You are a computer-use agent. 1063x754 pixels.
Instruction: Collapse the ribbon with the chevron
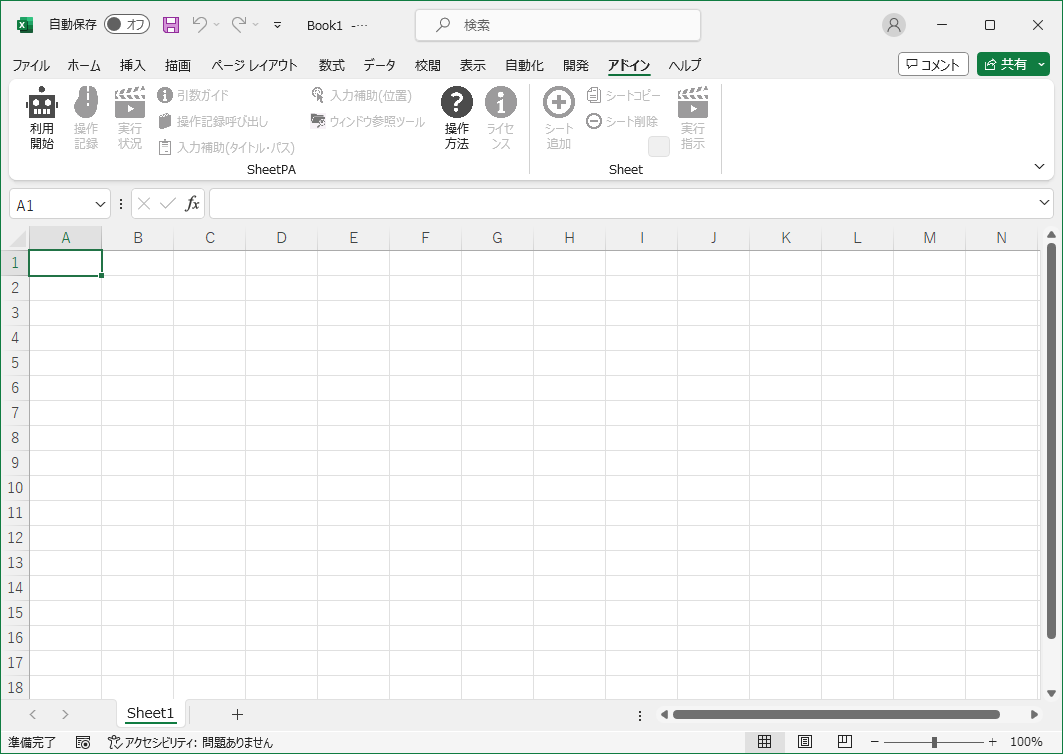(1039, 166)
